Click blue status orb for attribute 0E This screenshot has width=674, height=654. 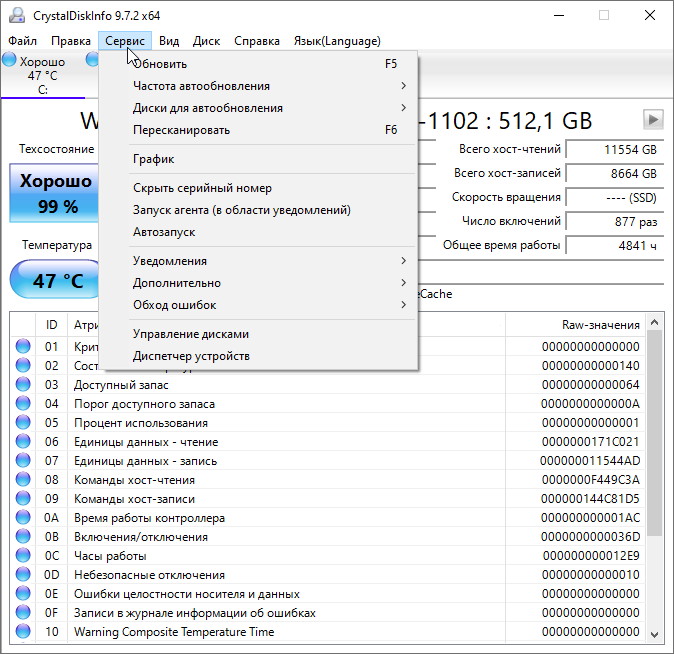[x=23, y=593]
